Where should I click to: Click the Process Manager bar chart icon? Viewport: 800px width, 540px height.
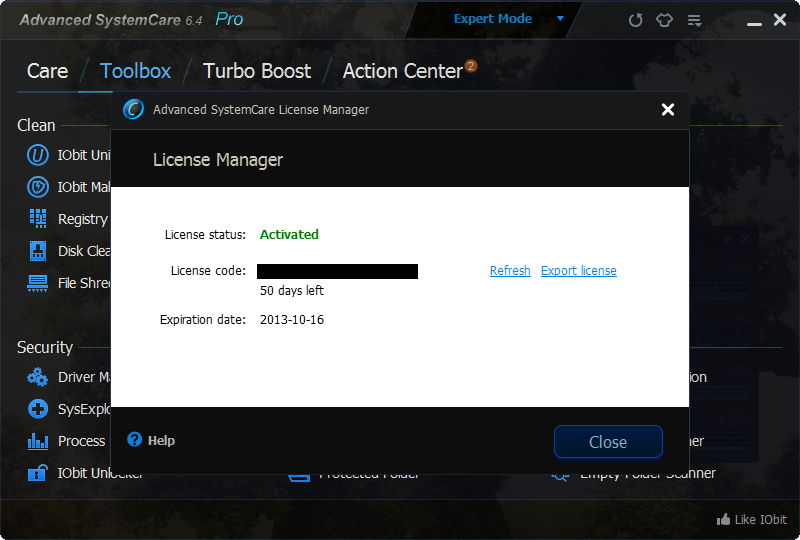click(x=38, y=441)
